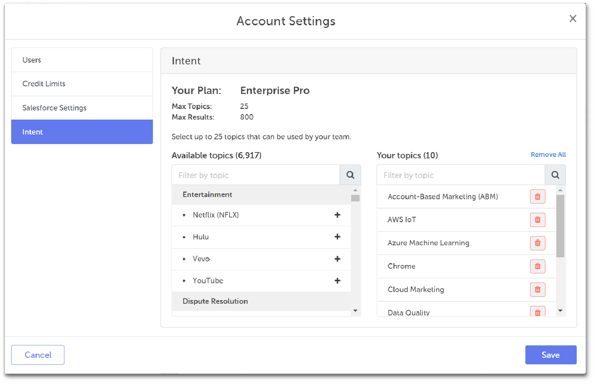The image size is (595, 385).
Task: Delete Chrome topic trash icon
Action: pos(537,266)
